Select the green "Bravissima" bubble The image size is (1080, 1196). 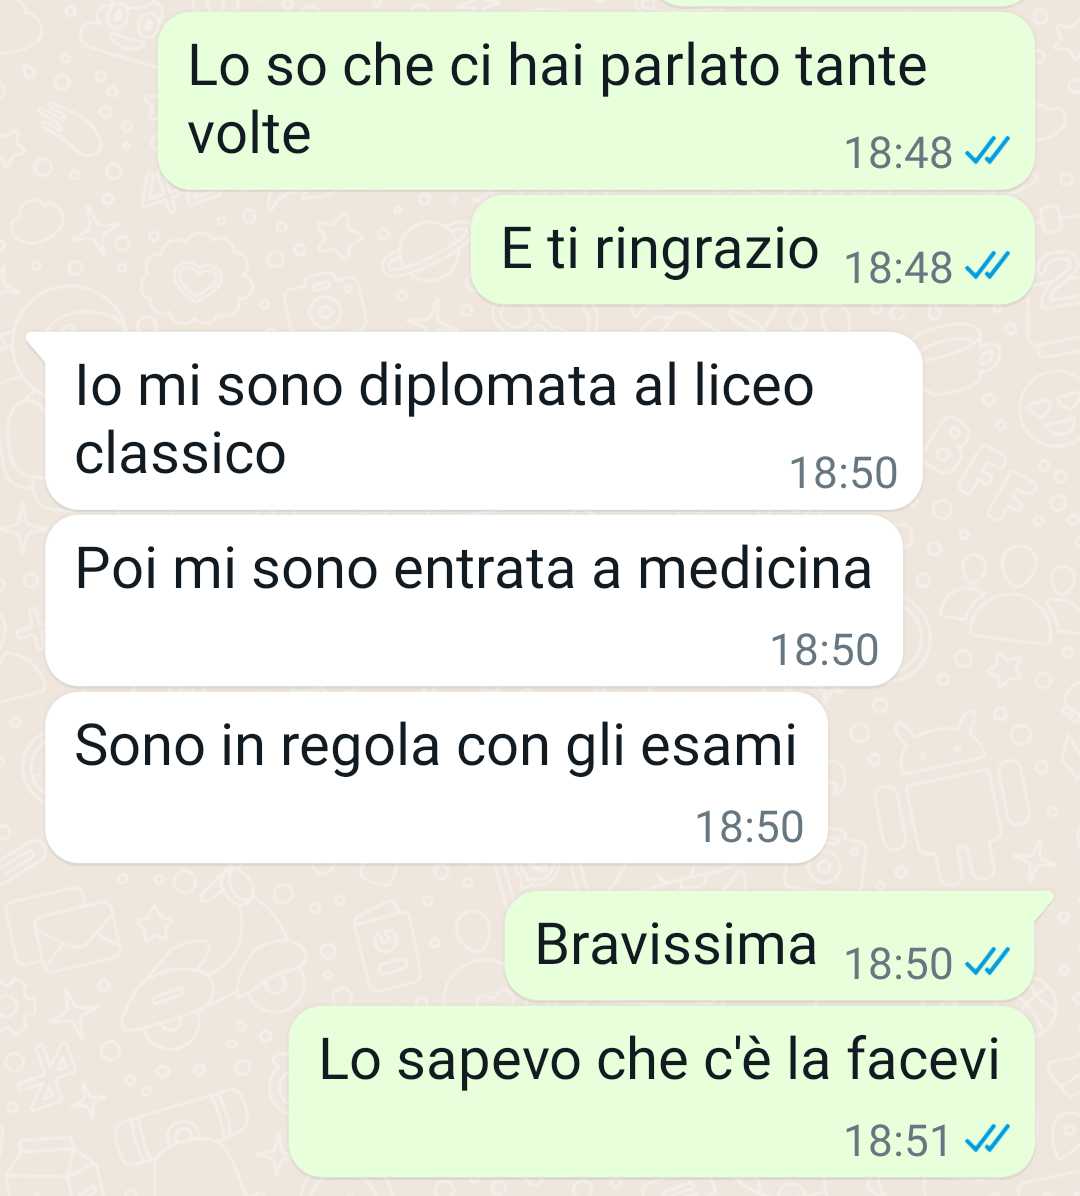769,945
